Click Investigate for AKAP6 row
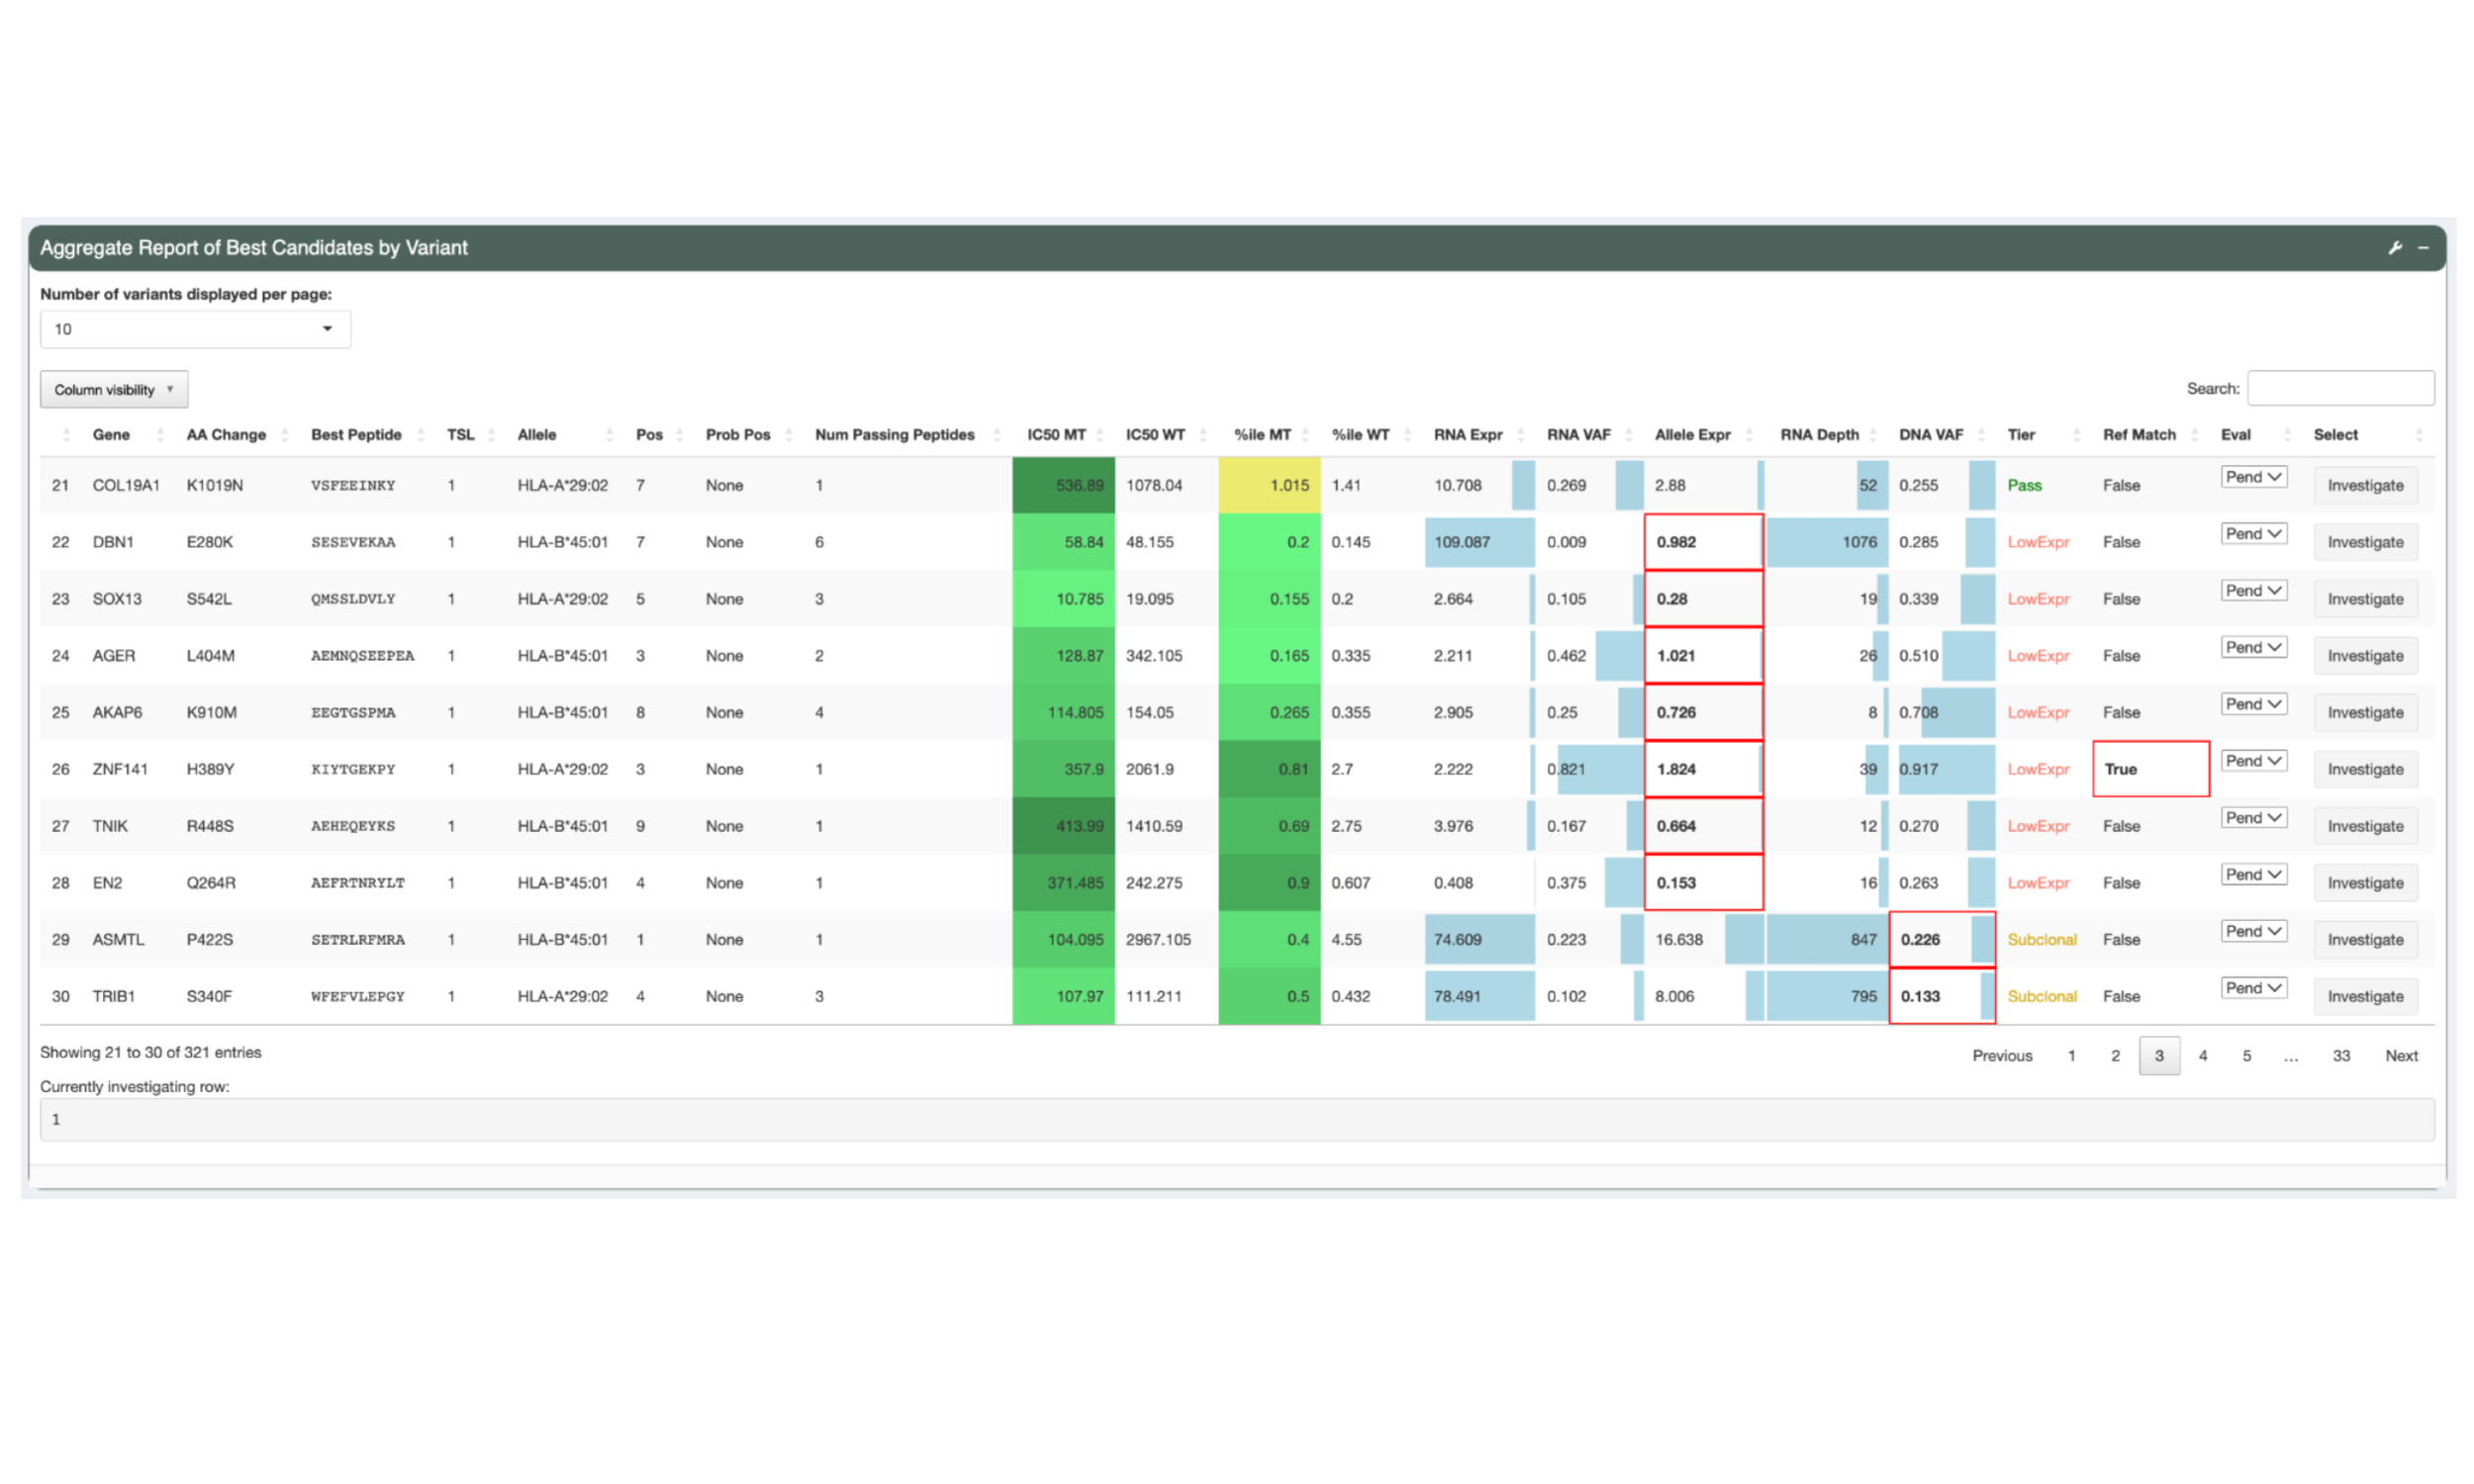Viewport: 2474px width, 1484px height. pyautogui.click(x=2365, y=712)
